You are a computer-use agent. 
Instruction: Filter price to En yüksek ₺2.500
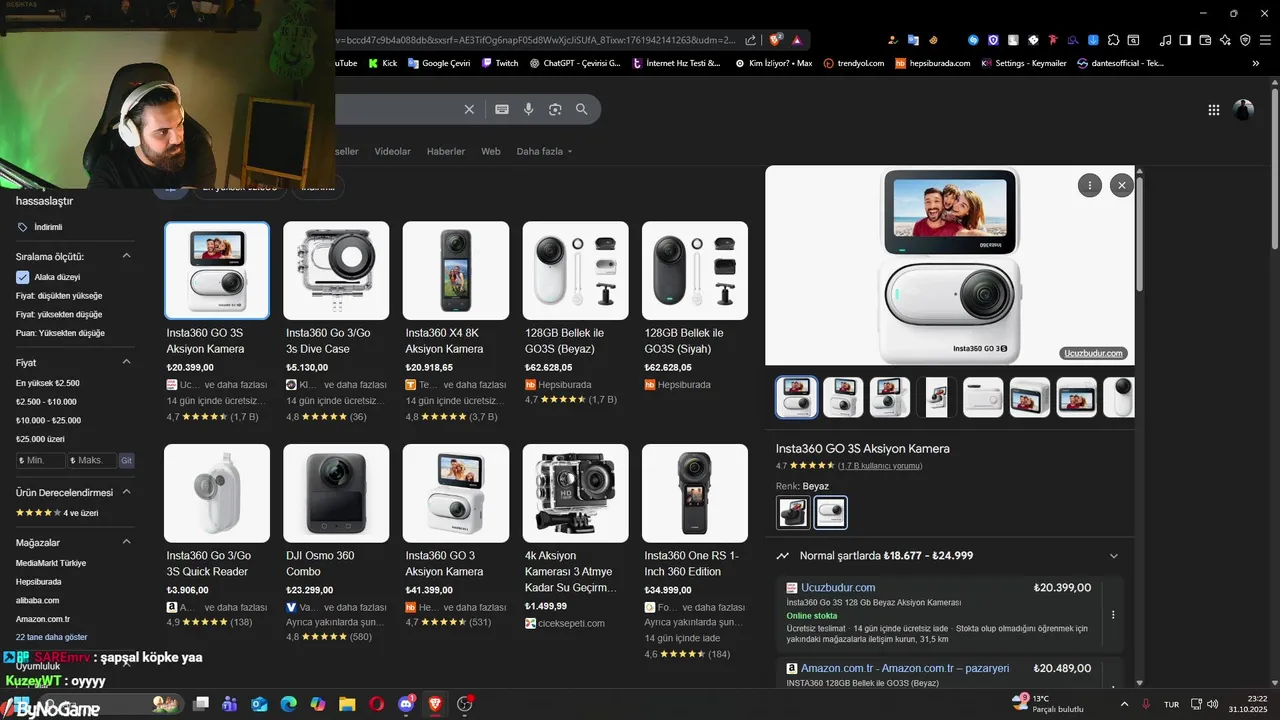click(x=48, y=383)
